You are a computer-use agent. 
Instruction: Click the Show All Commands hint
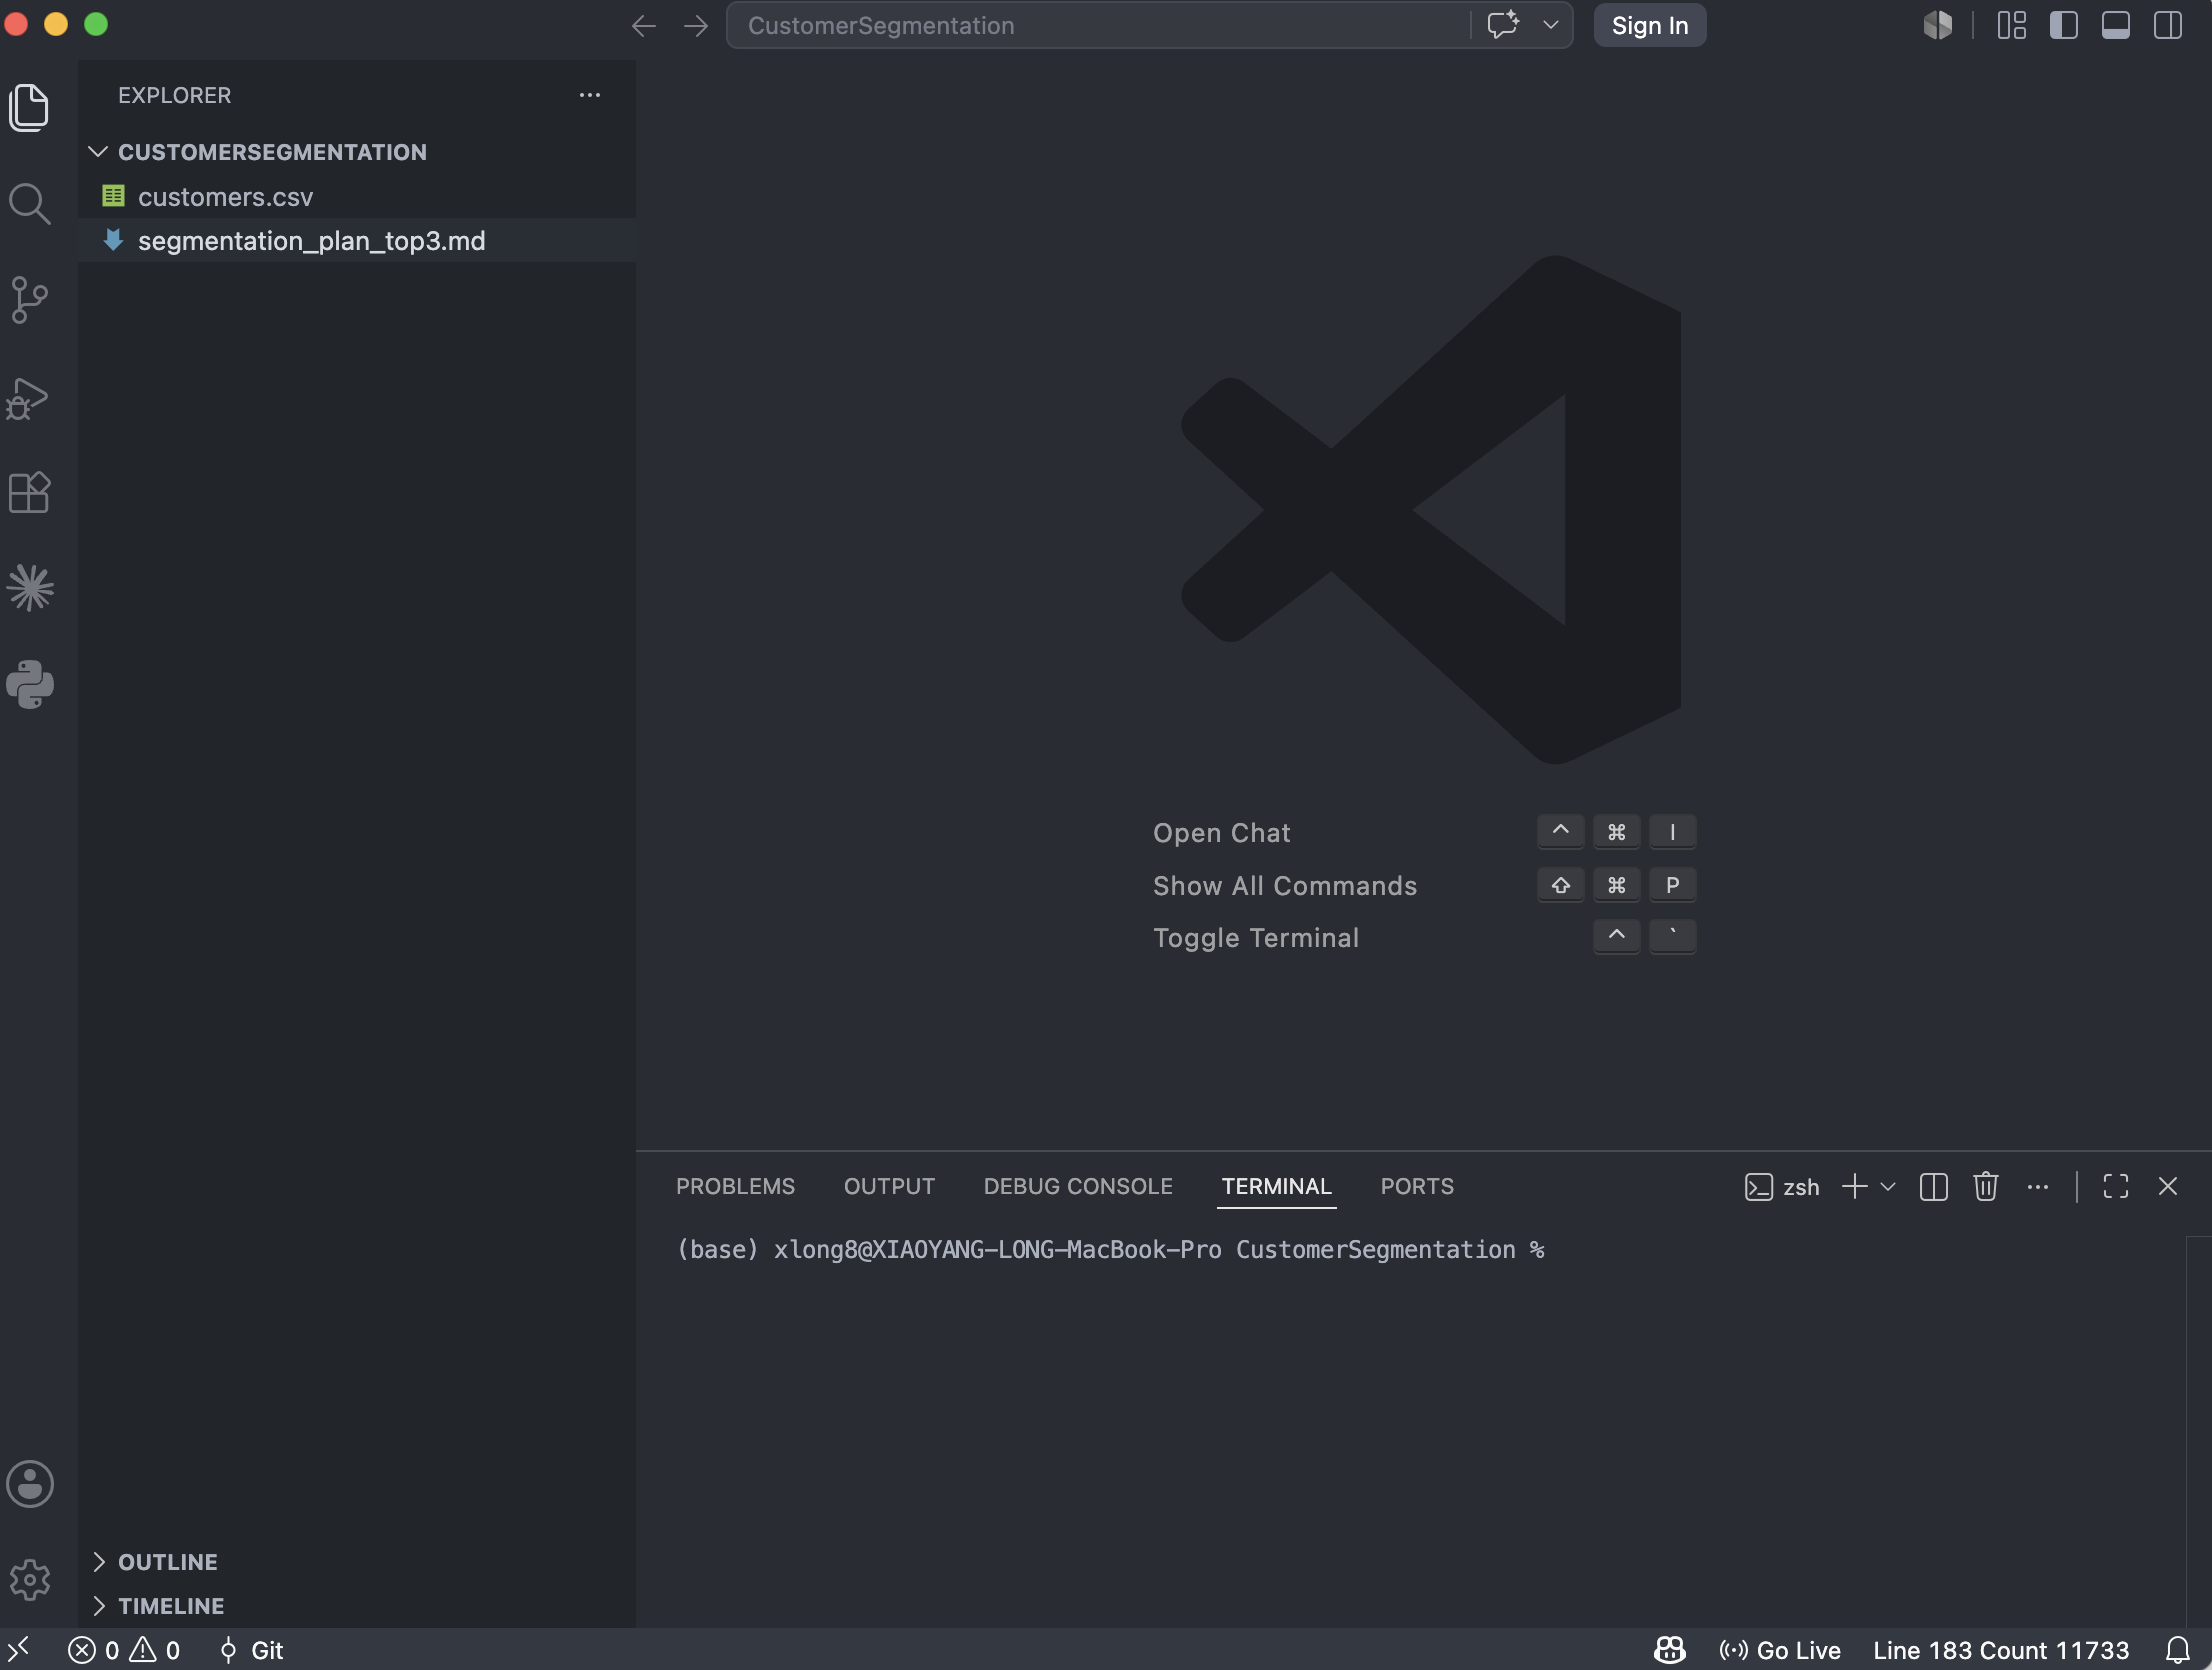1285,886
